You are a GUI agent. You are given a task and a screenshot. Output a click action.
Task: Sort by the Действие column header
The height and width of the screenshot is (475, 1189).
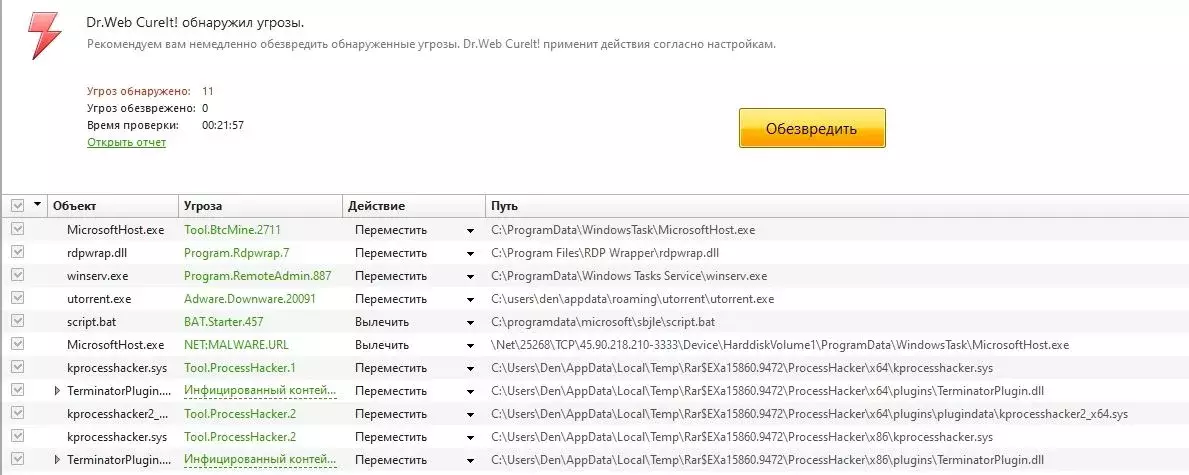tap(376, 206)
